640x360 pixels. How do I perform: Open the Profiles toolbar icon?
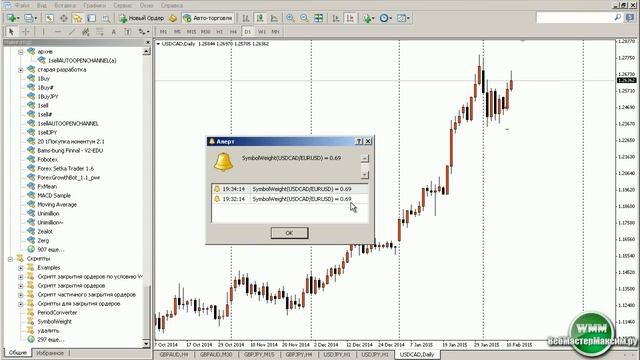click(x=30, y=18)
